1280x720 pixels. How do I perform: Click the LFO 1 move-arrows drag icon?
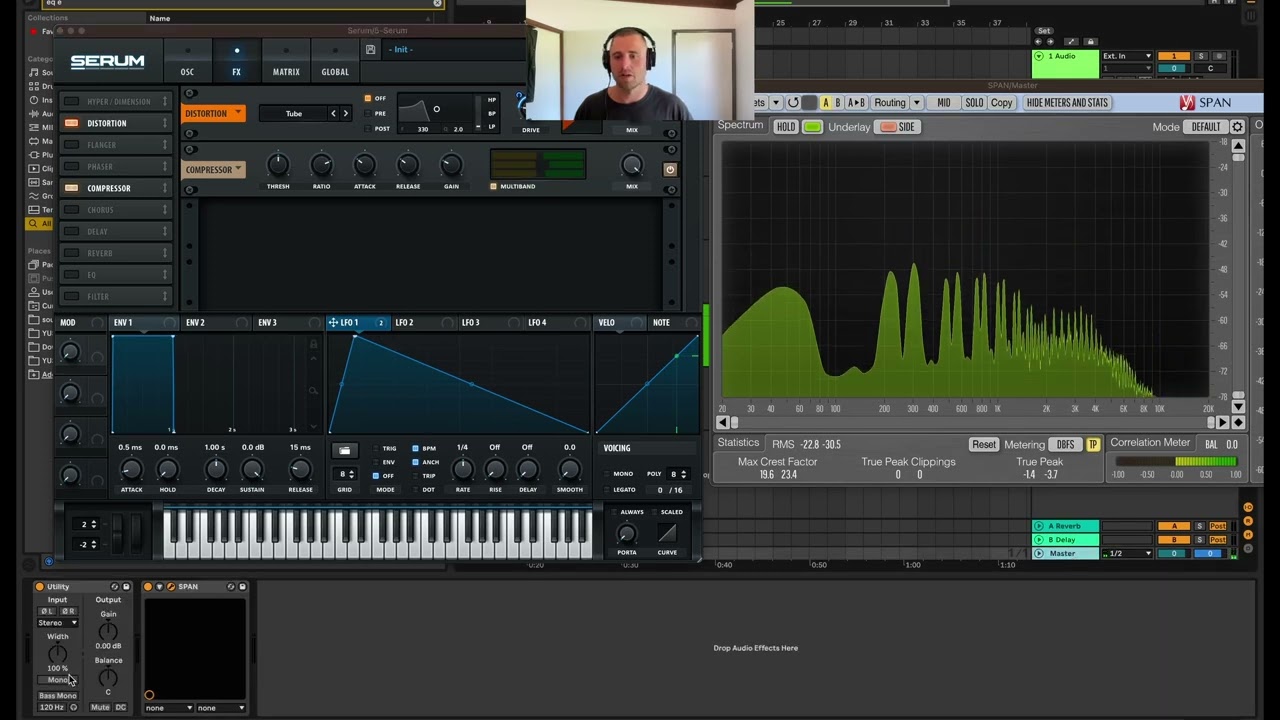[x=333, y=323]
